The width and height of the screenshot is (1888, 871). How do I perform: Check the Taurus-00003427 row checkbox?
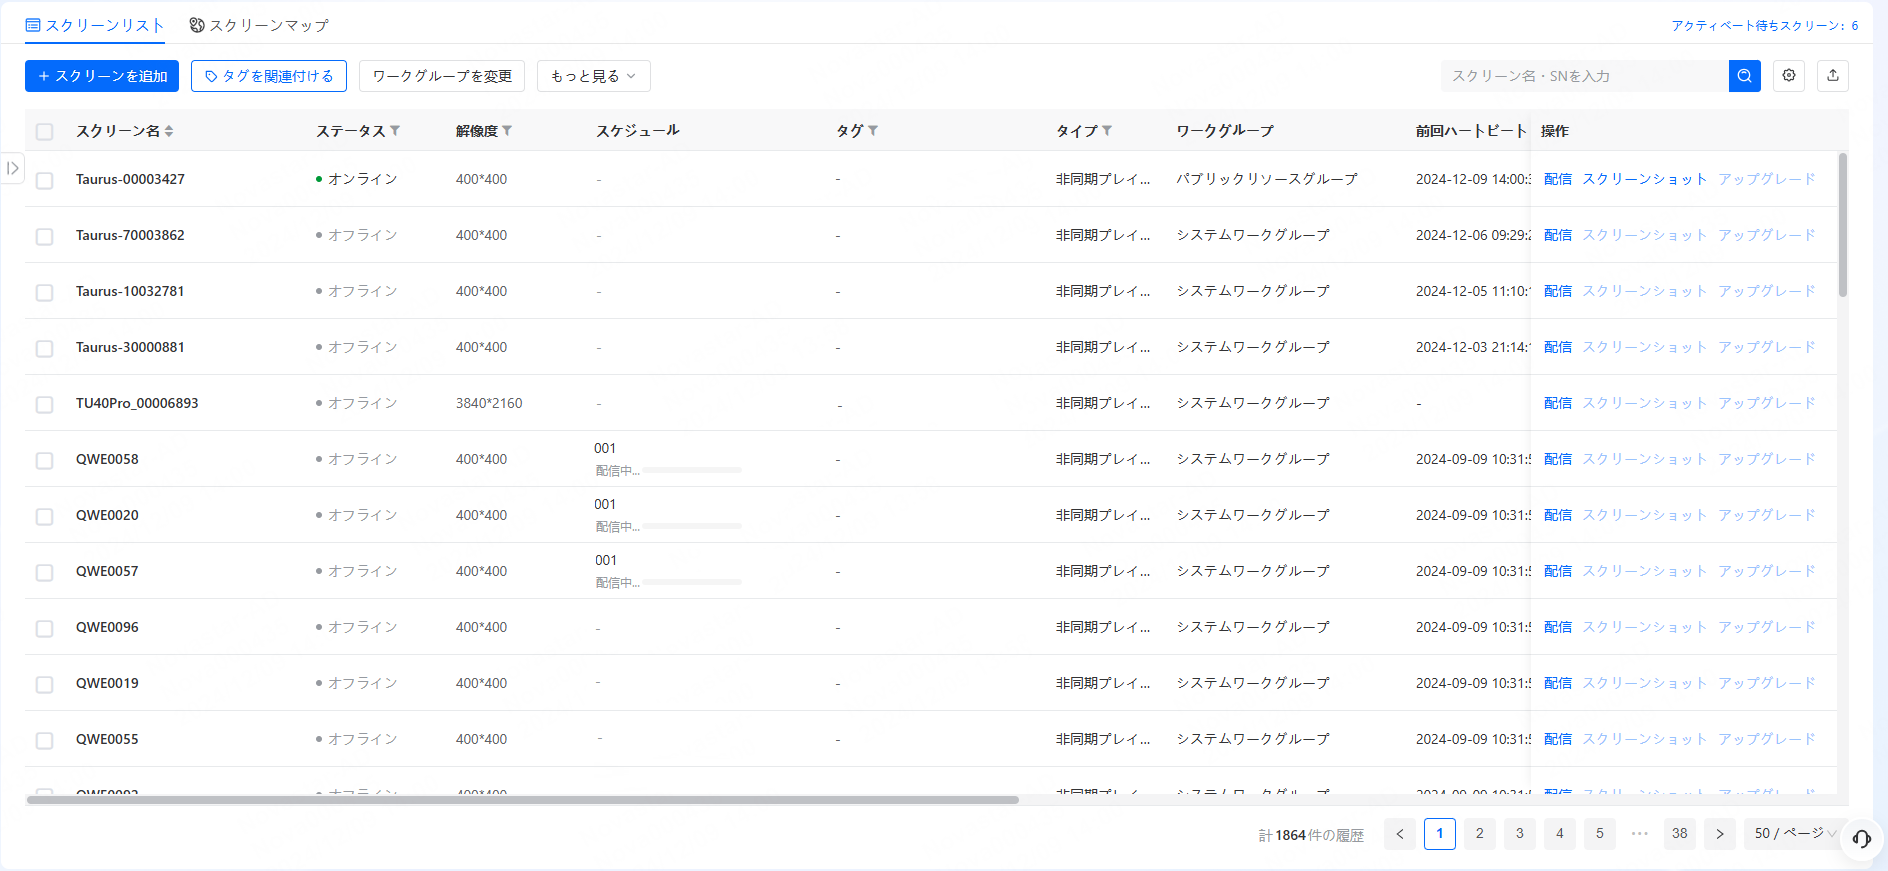44,181
